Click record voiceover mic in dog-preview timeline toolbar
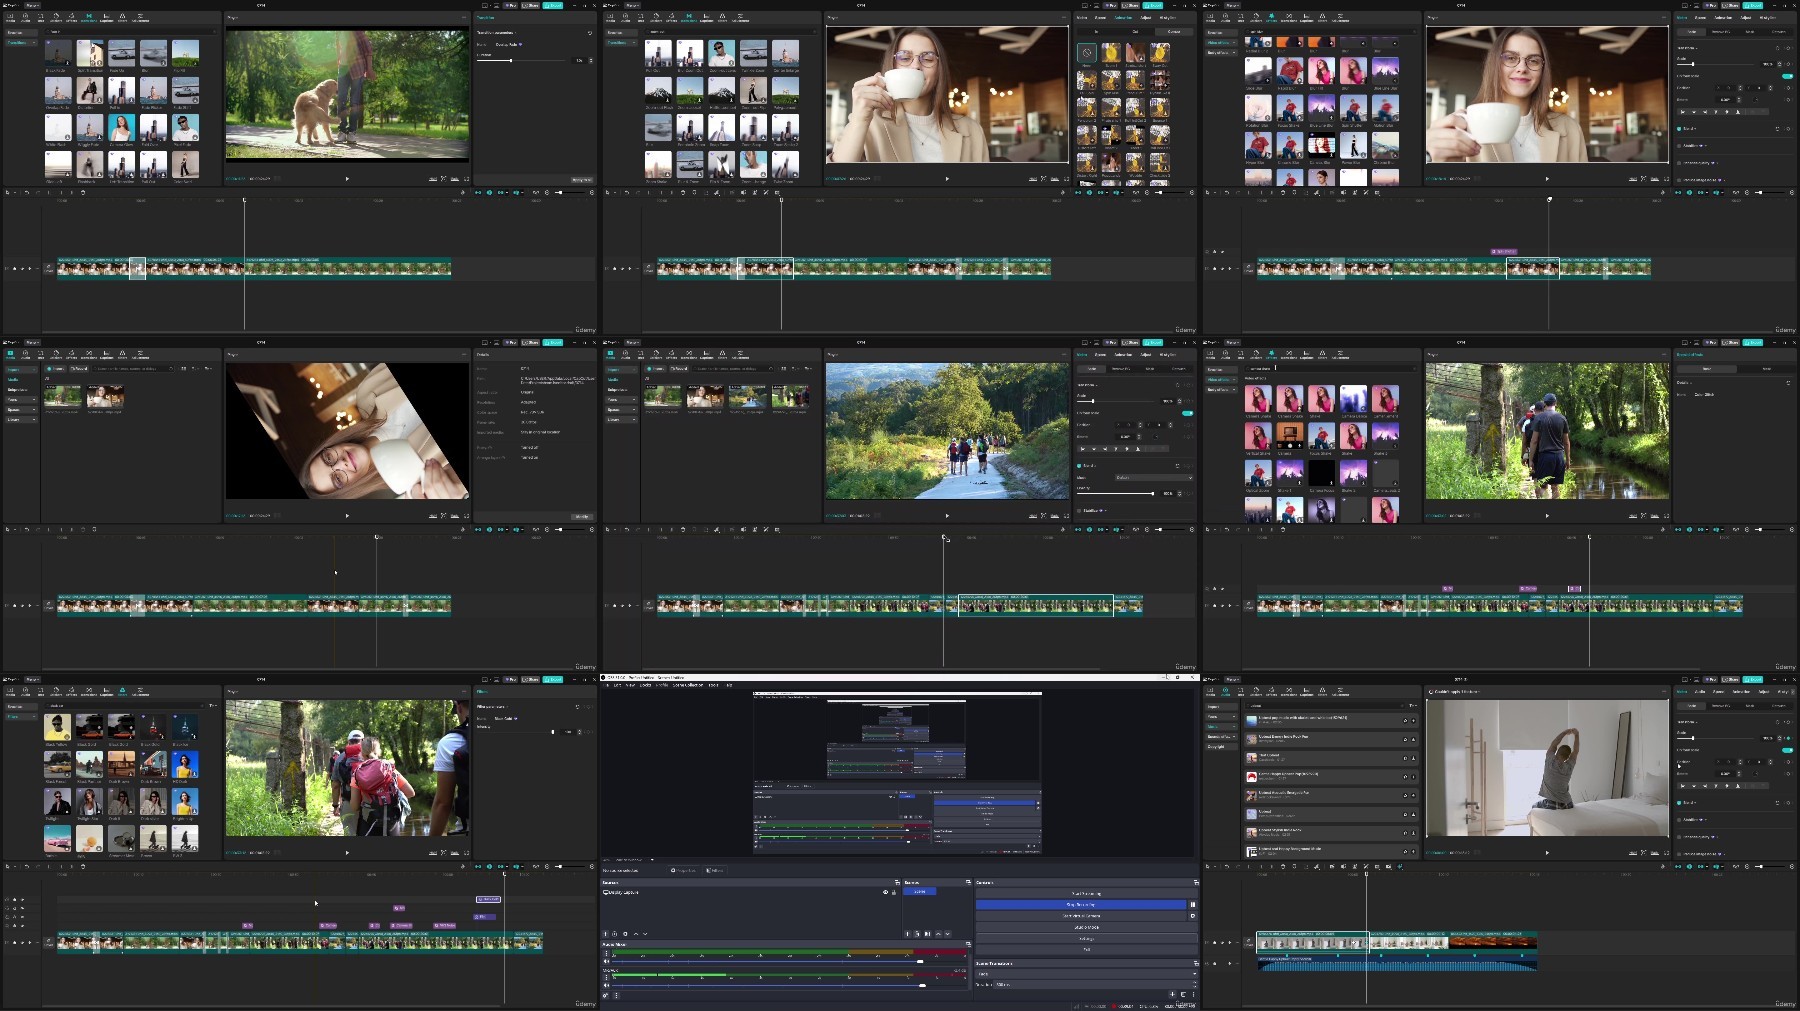The height and width of the screenshot is (1011, 1800). click(x=463, y=192)
